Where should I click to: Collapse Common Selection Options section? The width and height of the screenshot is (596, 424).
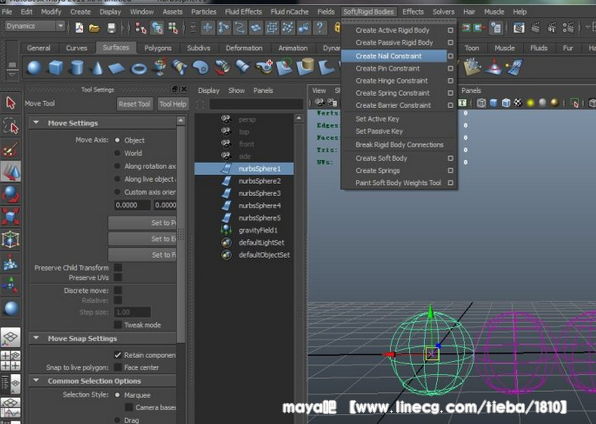(36, 380)
